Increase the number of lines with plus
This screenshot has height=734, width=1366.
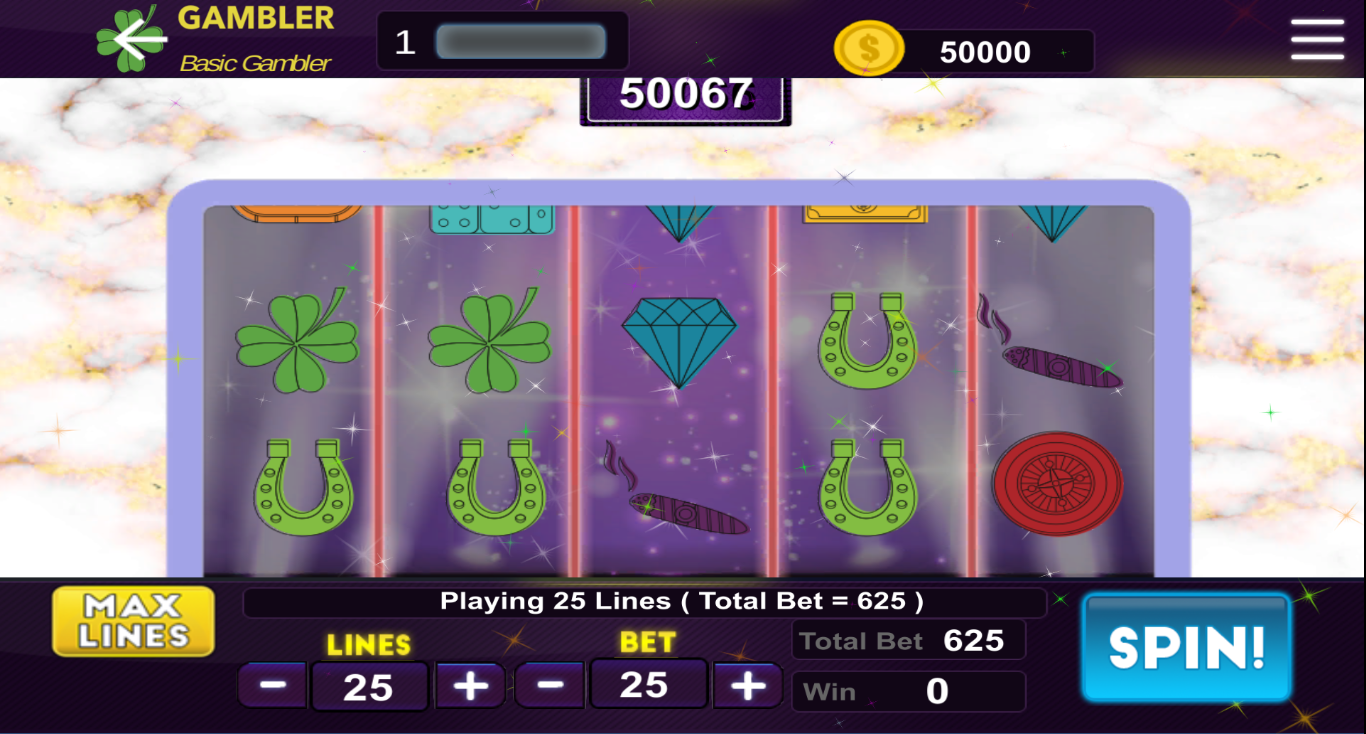[x=470, y=686]
